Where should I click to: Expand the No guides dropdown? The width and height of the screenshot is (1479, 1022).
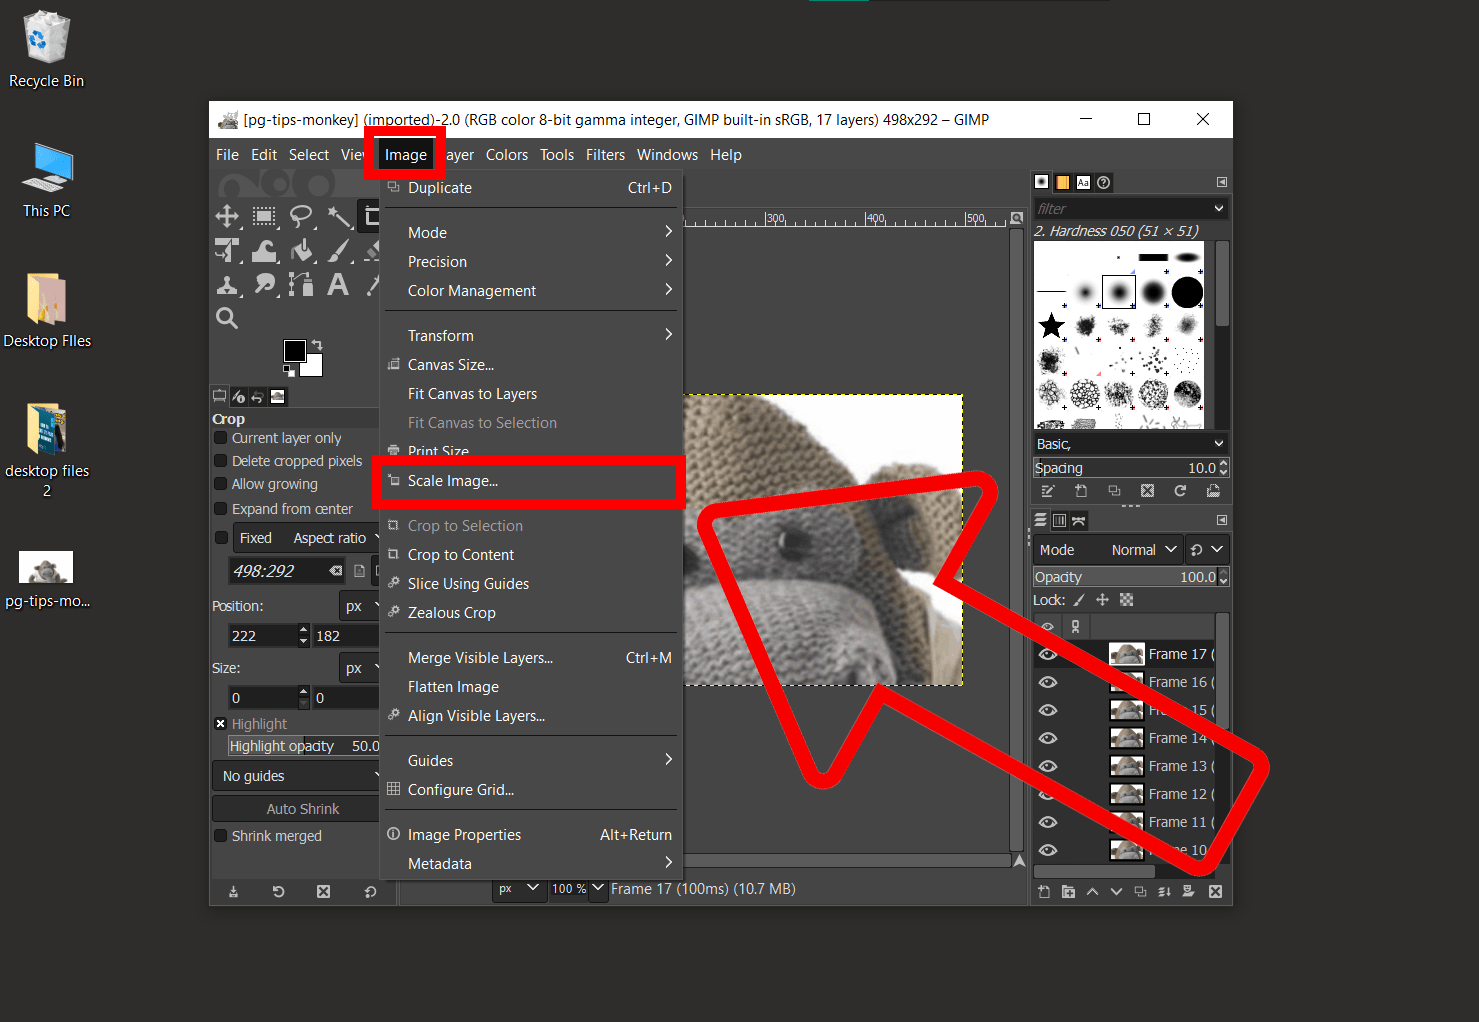coord(295,775)
